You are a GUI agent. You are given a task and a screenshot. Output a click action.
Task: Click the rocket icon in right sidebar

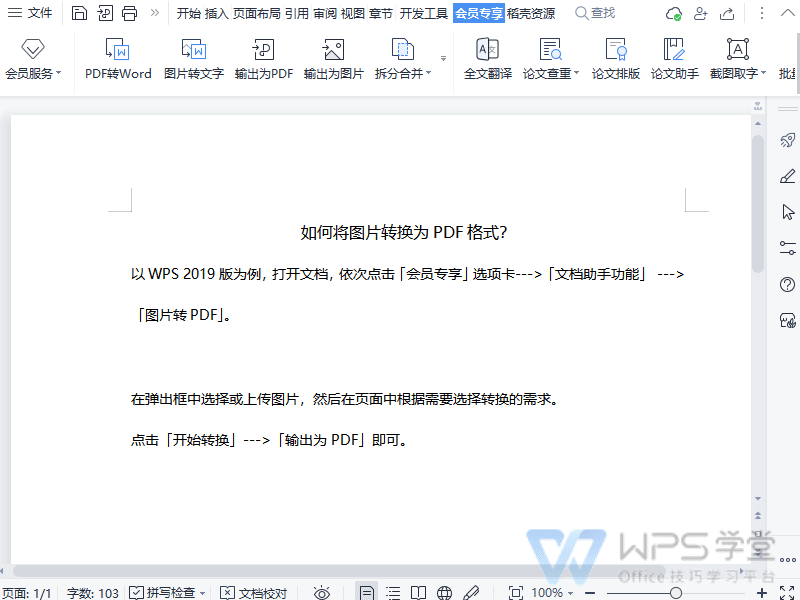tap(787, 140)
